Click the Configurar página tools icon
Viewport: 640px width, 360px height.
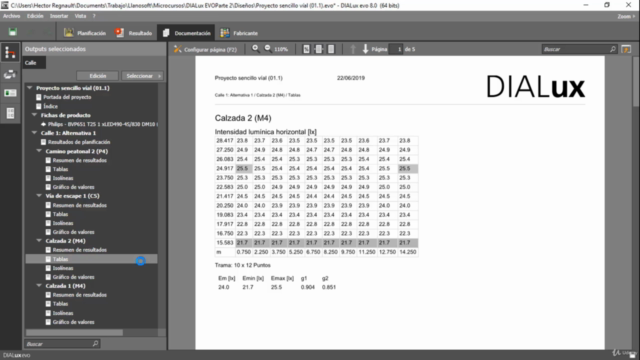tap(177, 49)
